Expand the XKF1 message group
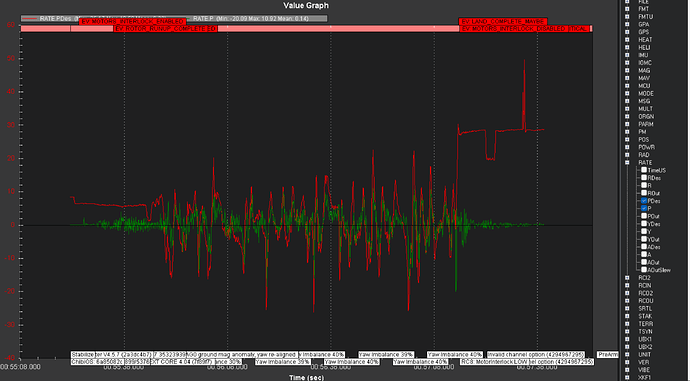Screen dimensions: 690x381 pos(627,377)
